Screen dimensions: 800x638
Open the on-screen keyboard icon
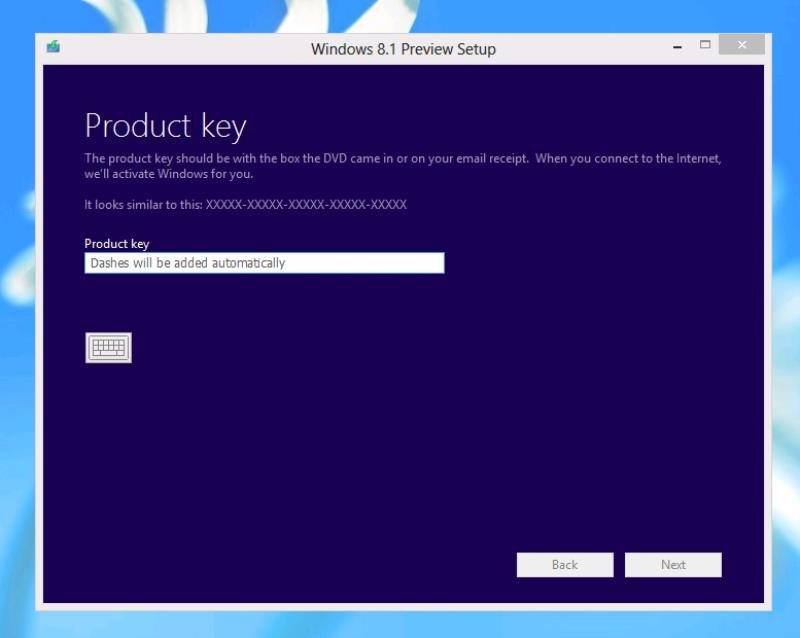point(108,347)
